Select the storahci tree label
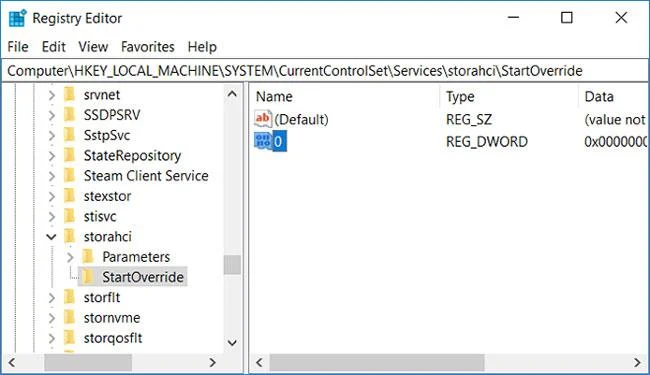This screenshot has height=375, width=650. 108,237
